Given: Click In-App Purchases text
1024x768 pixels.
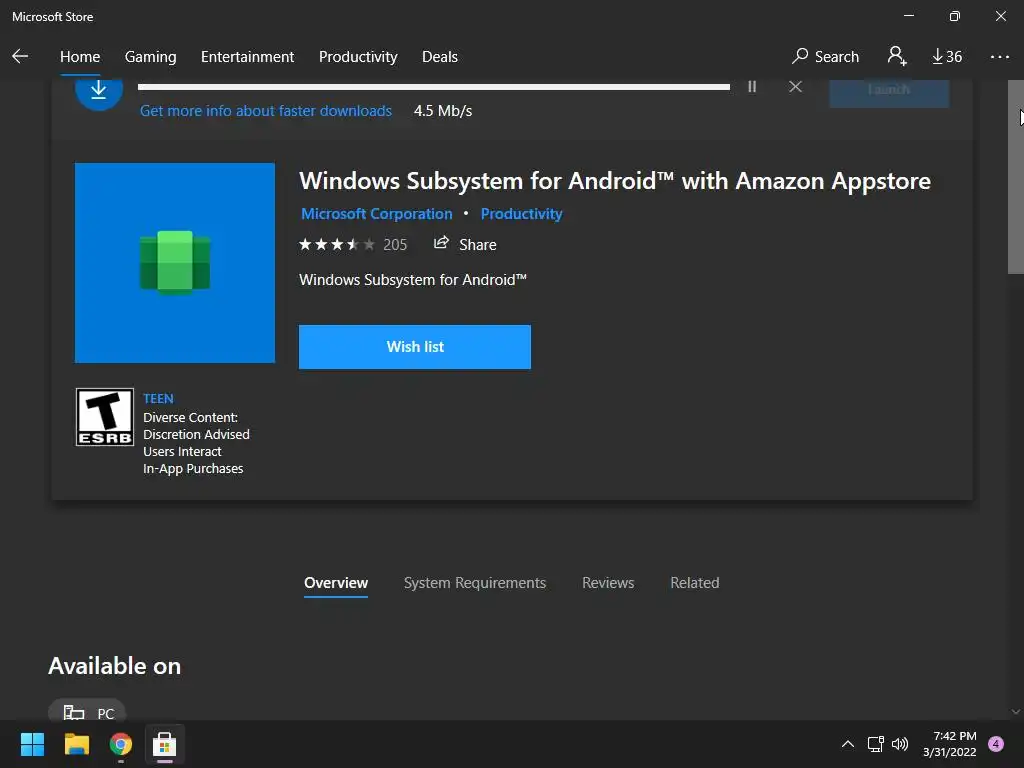Looking at the screenshot, I should tap(193, 468).
